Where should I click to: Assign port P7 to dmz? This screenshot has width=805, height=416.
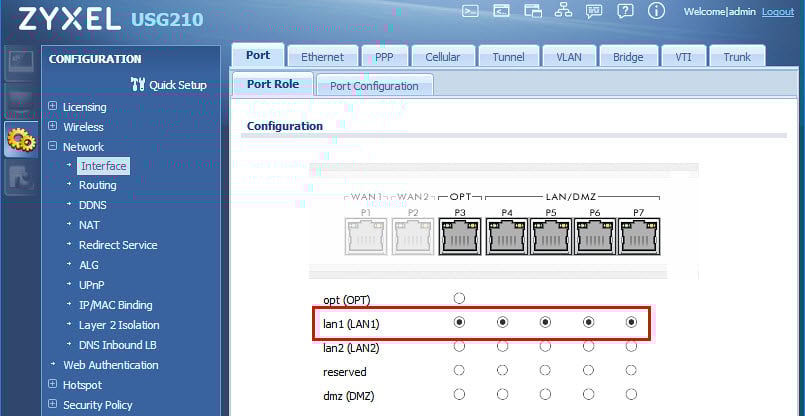631,394
